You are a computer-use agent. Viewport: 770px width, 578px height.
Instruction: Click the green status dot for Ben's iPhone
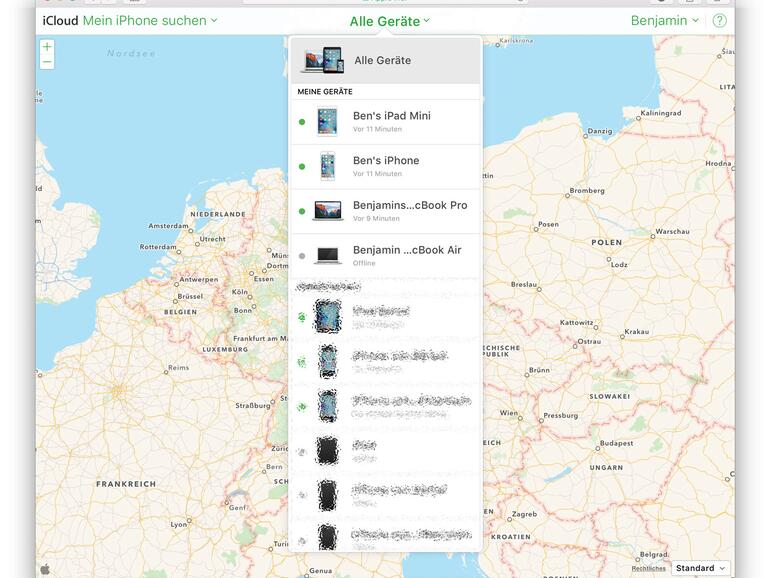click(302, 166)
